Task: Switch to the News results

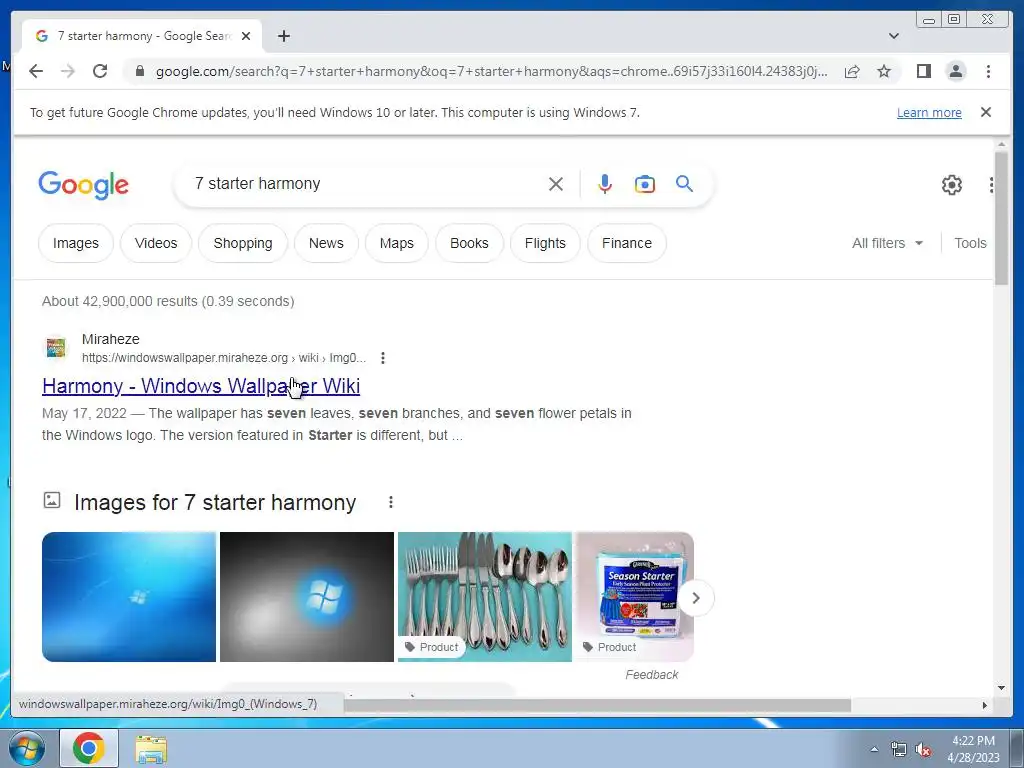Action: (326, 243)
